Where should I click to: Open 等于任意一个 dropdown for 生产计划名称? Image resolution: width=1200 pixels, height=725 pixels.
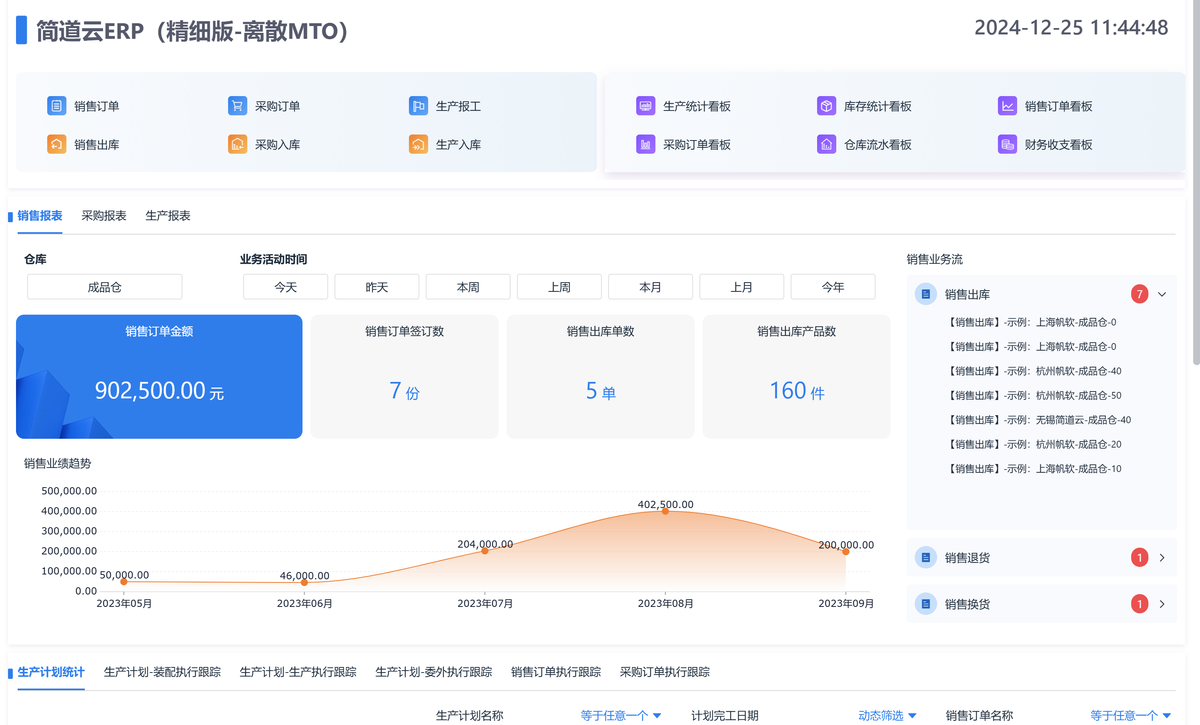[621, 716]
